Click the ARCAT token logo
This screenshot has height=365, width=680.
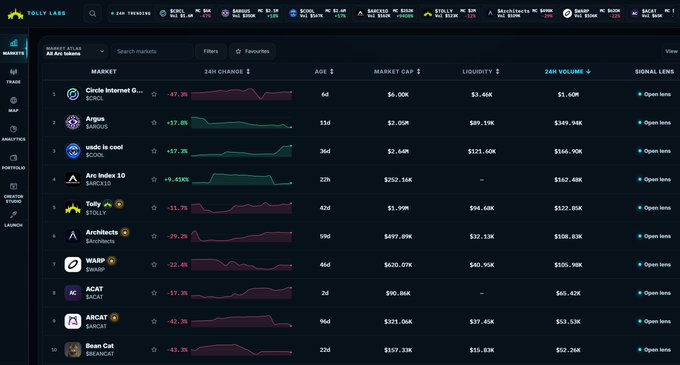pyautogui.click(x=73, y=321)
